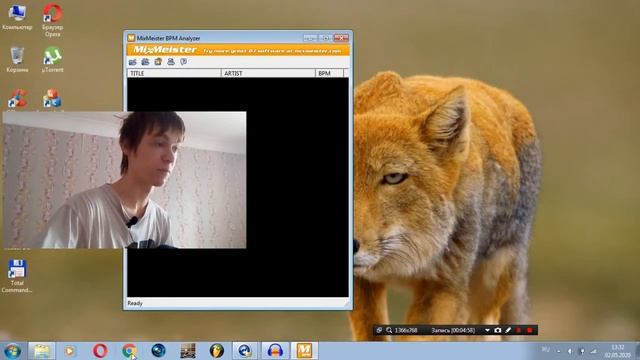Screen dimensions: 640x360
Task: Select the Корзина recycle bin icon
Action: 17,60
